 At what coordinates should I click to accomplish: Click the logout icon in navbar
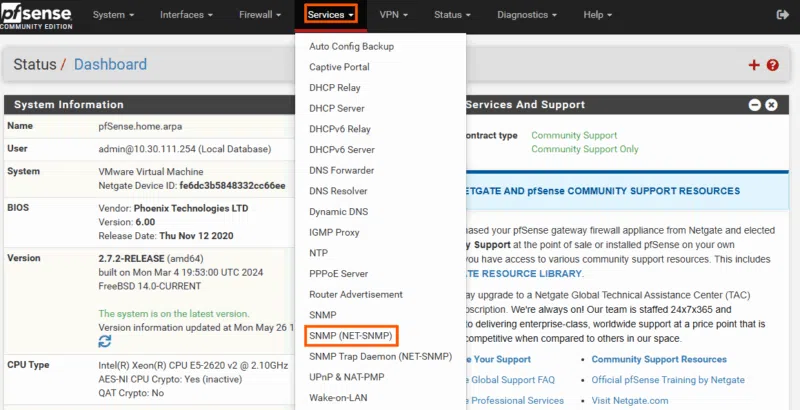tap(782, 15)
